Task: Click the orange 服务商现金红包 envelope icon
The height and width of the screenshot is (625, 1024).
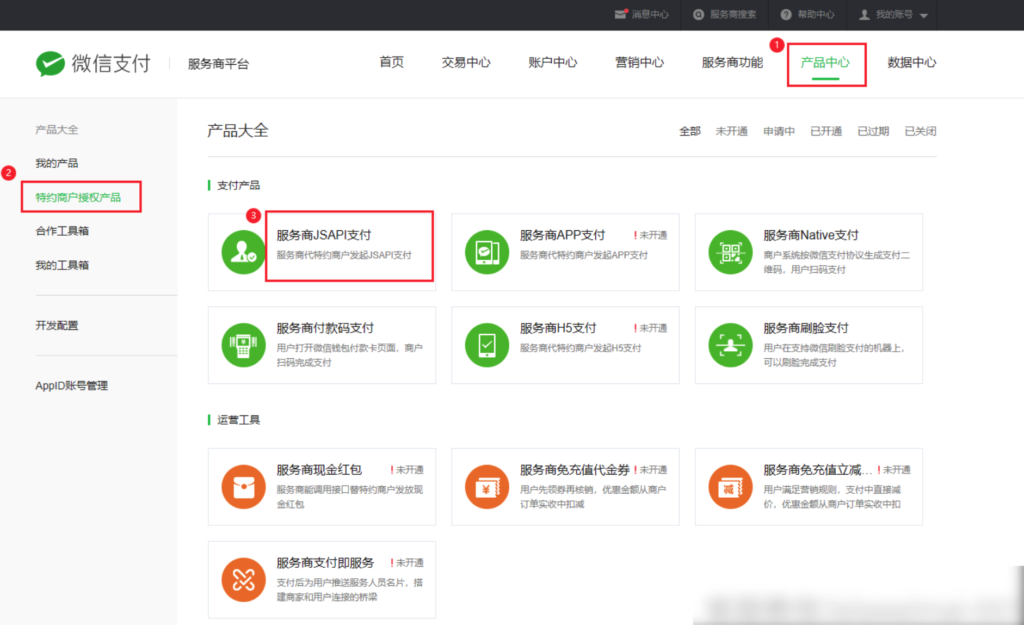Action: point(243,486)
